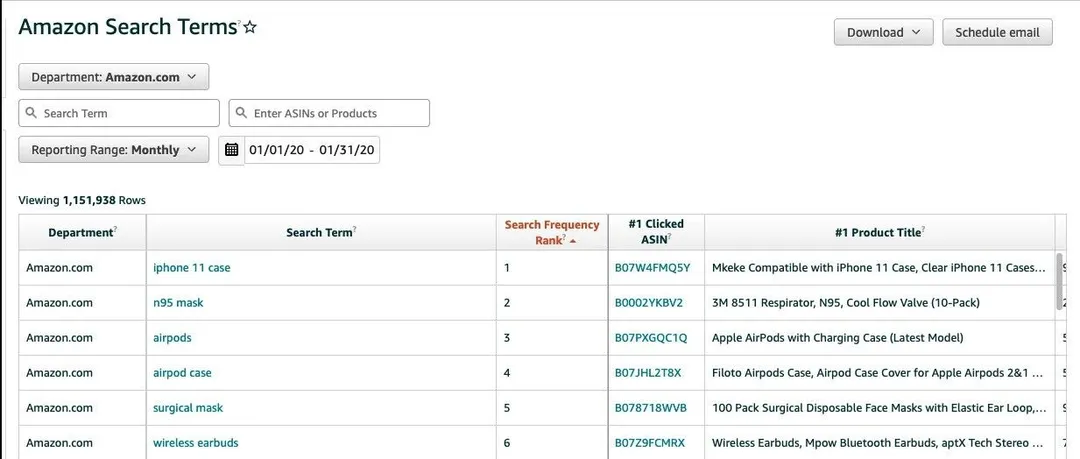The width and height of the screenshot is (1080, 459).
Task: Open the Download dropdown menu
Action: [x=883, y=32]
